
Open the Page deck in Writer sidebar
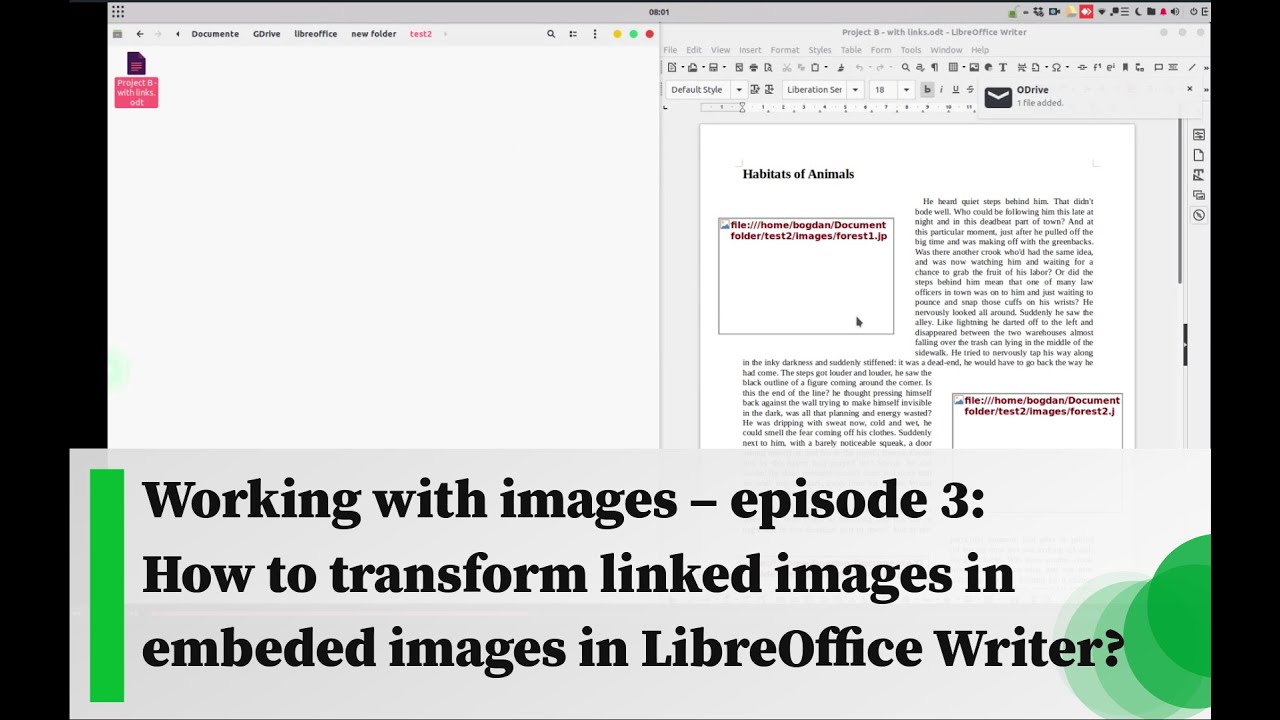tap(1199, 155)
